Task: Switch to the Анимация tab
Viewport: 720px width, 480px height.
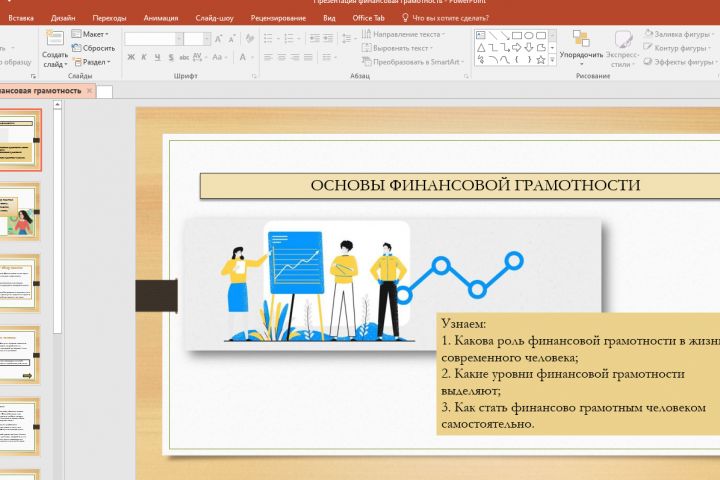Action: [x=161, y=18]
